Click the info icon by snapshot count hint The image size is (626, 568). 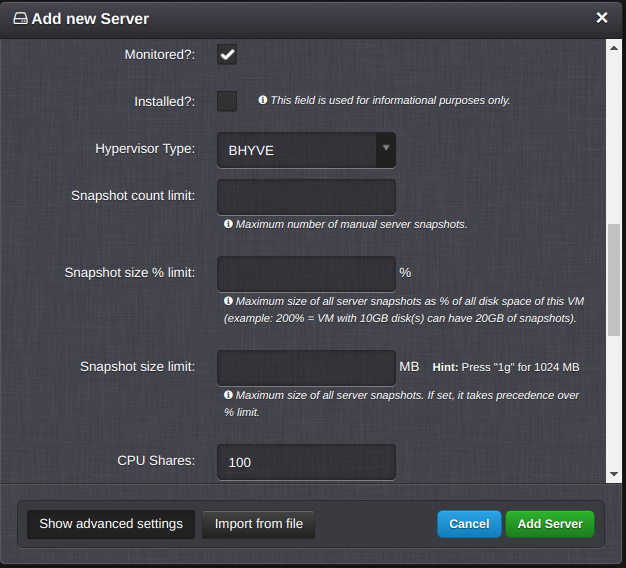click(x=228, y=224)
